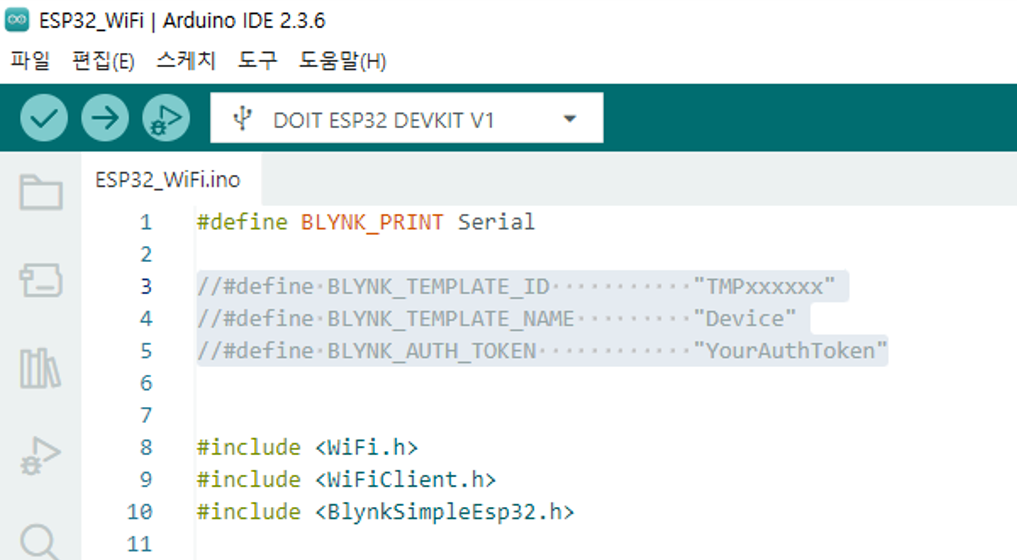The width and height of the screenshot is (1017, 560).
Task: Expand board selector using dropdown arrow
Action: [x=569, y=119]
